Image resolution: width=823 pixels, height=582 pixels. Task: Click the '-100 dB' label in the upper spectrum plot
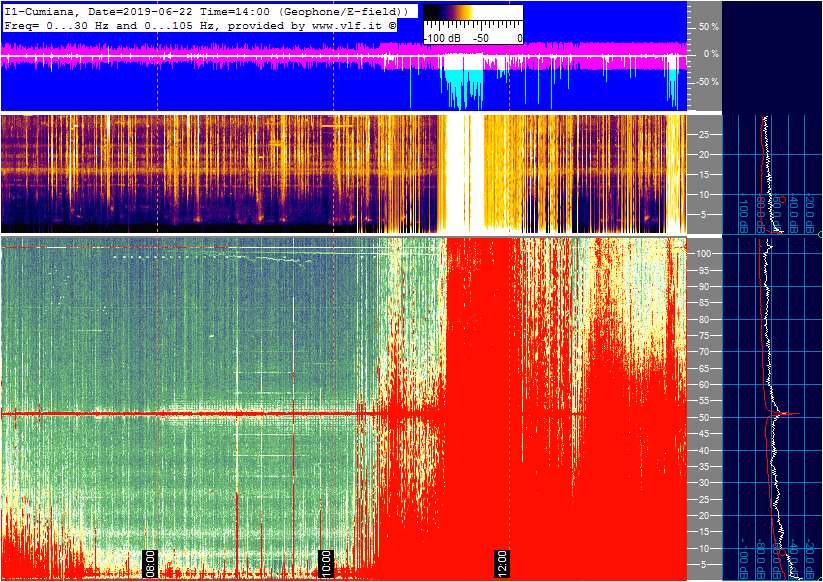(743, 213)
